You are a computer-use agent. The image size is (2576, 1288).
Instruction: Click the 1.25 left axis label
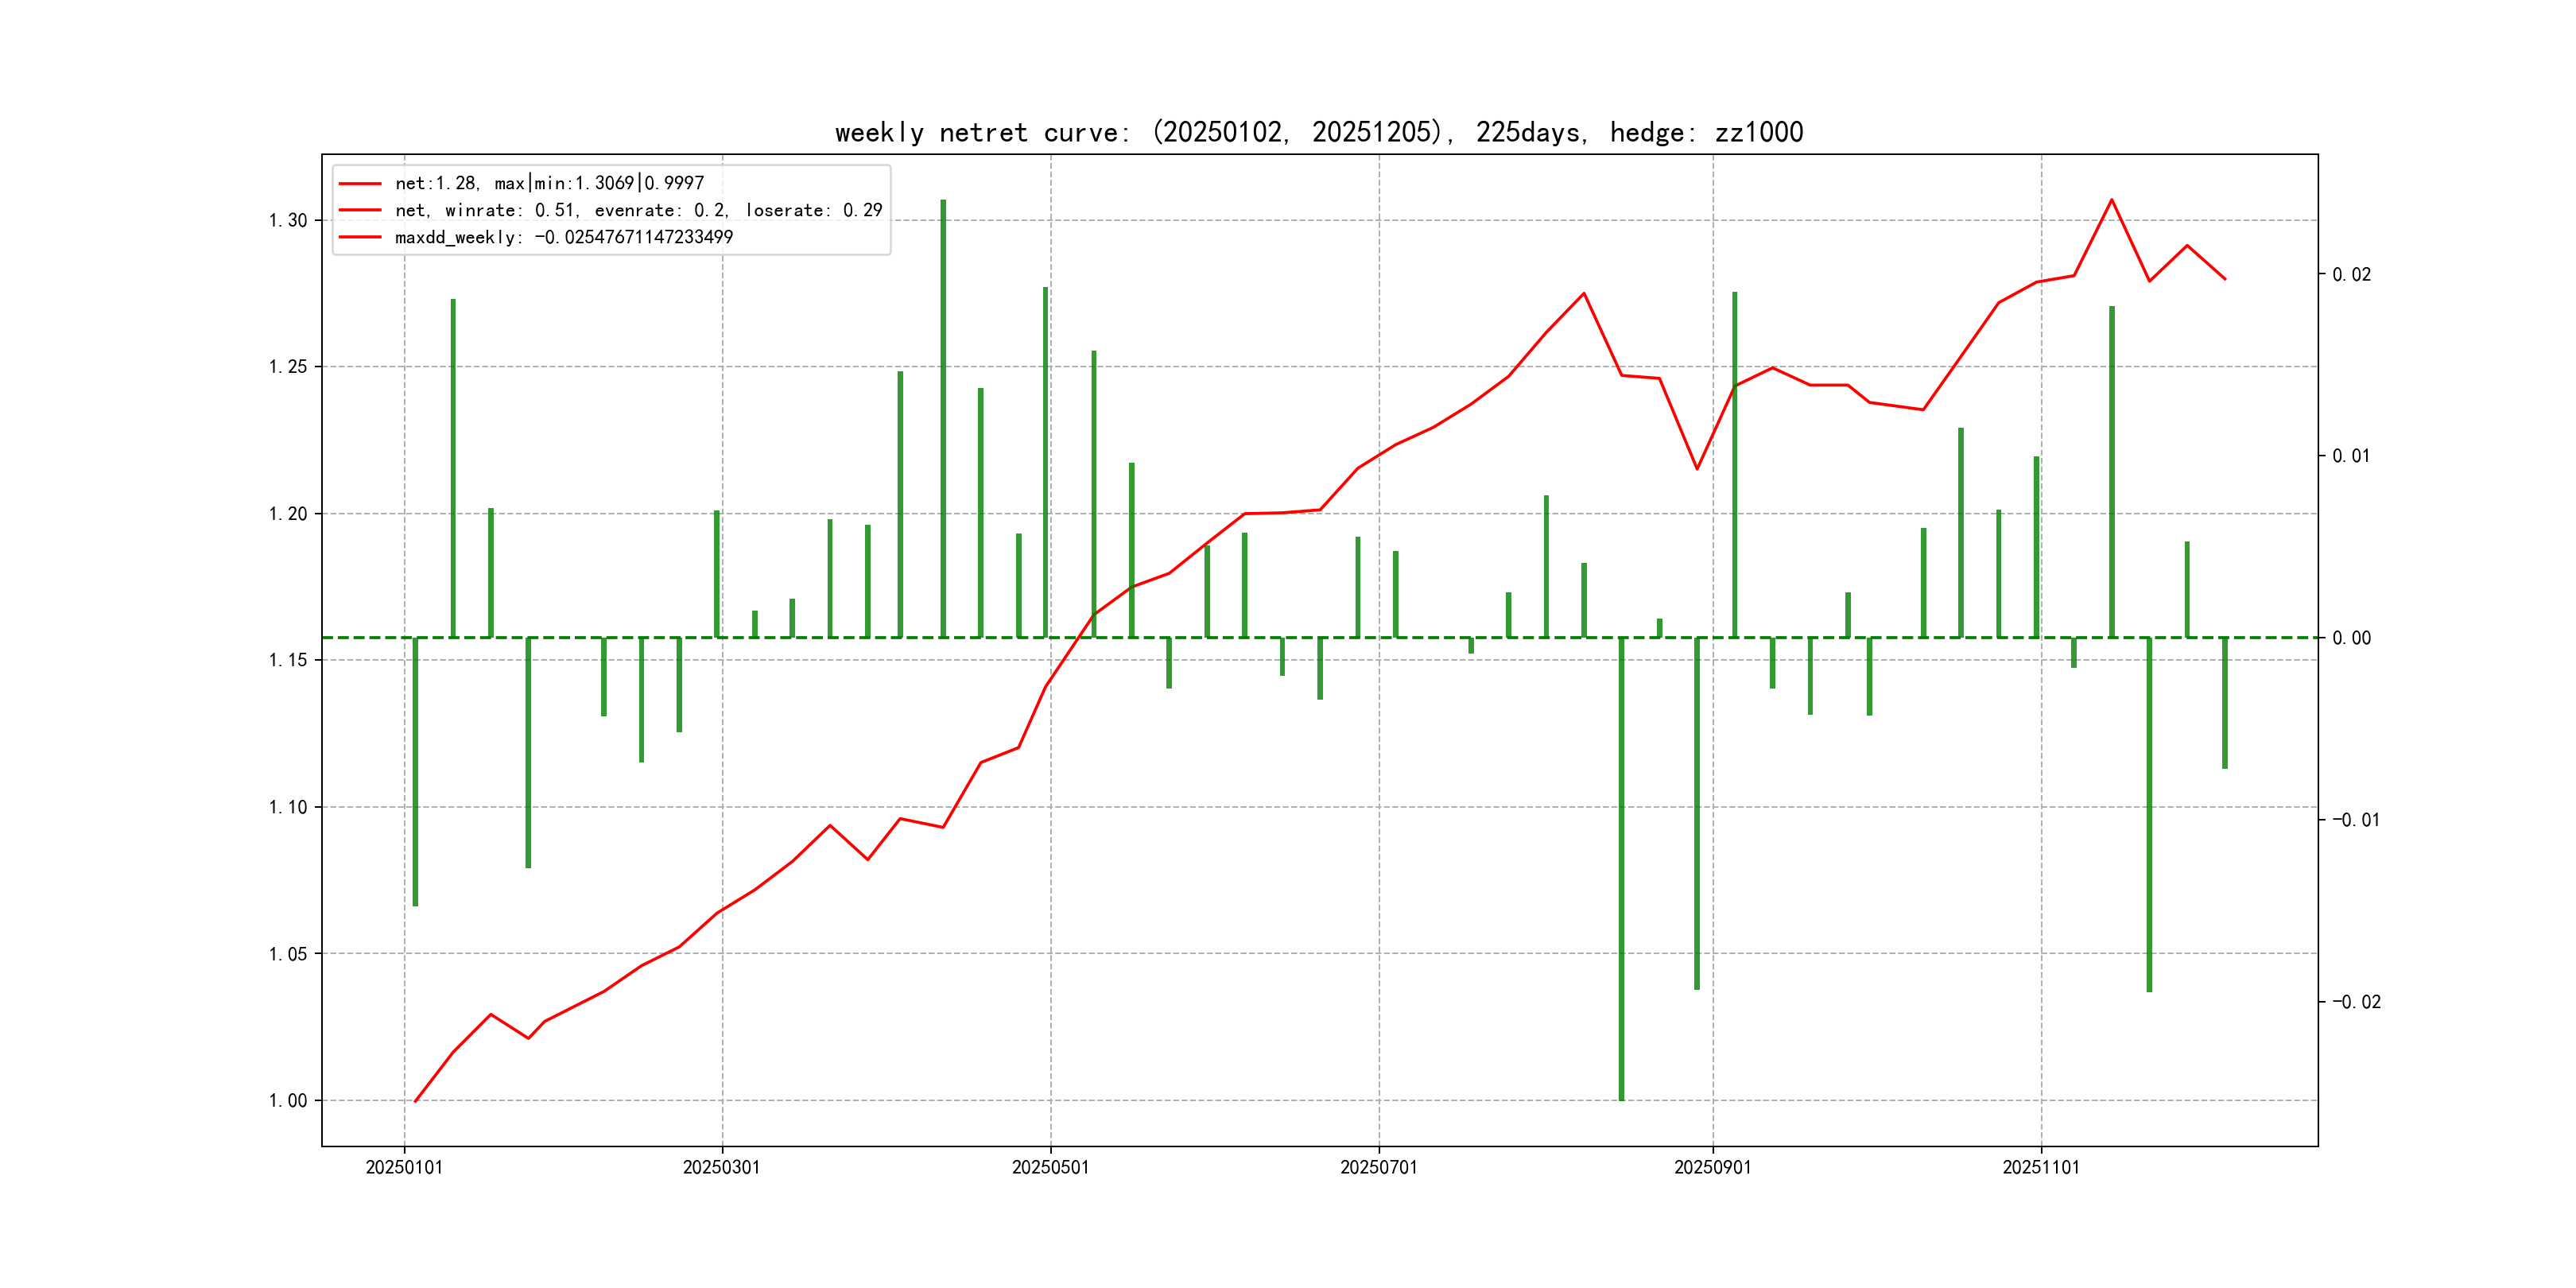[x=288, y=367]
